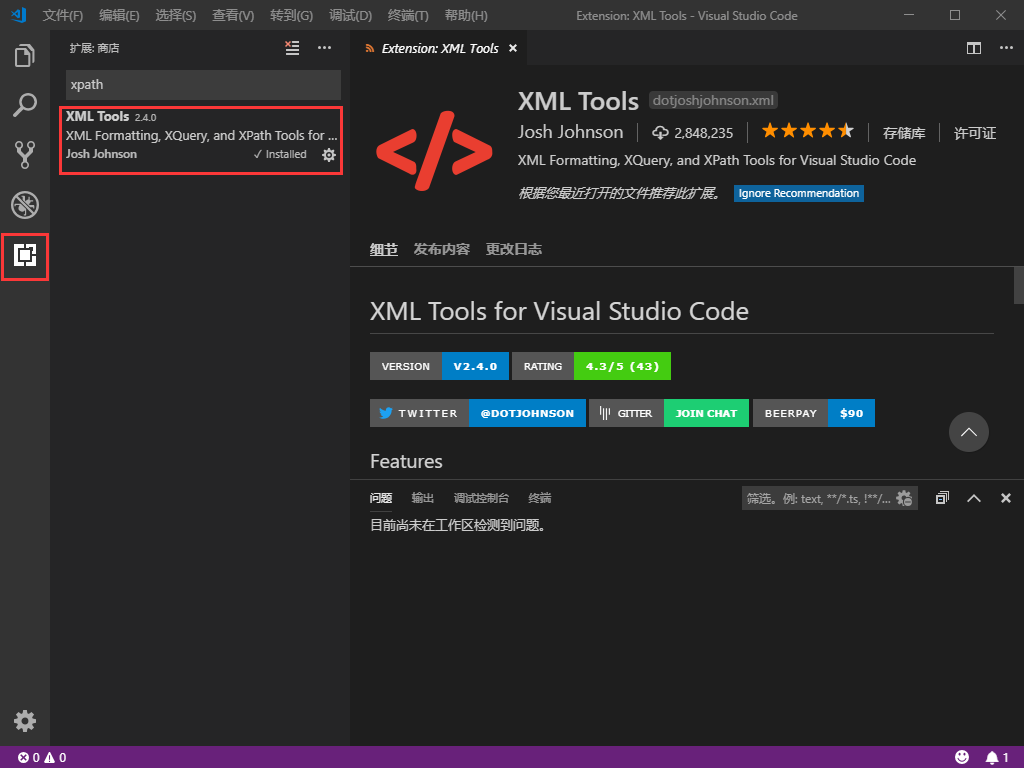This screenshot has width=1024, height=768.
Task: Click the large XML Tools logo image
Action: click(x=434, y=151)
